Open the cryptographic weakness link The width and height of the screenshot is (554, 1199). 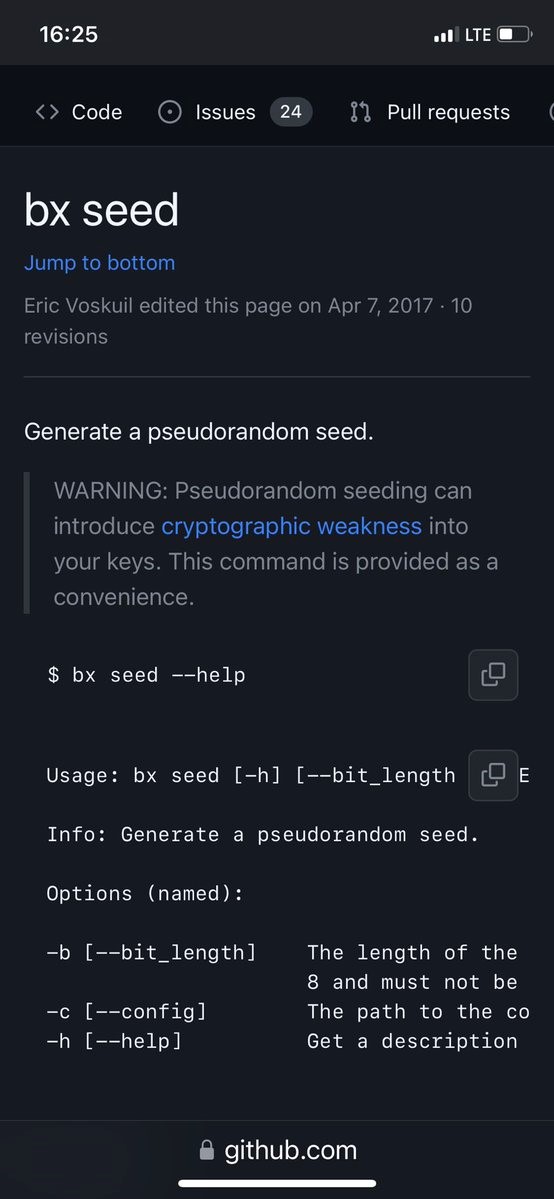(x=292, y=526)
